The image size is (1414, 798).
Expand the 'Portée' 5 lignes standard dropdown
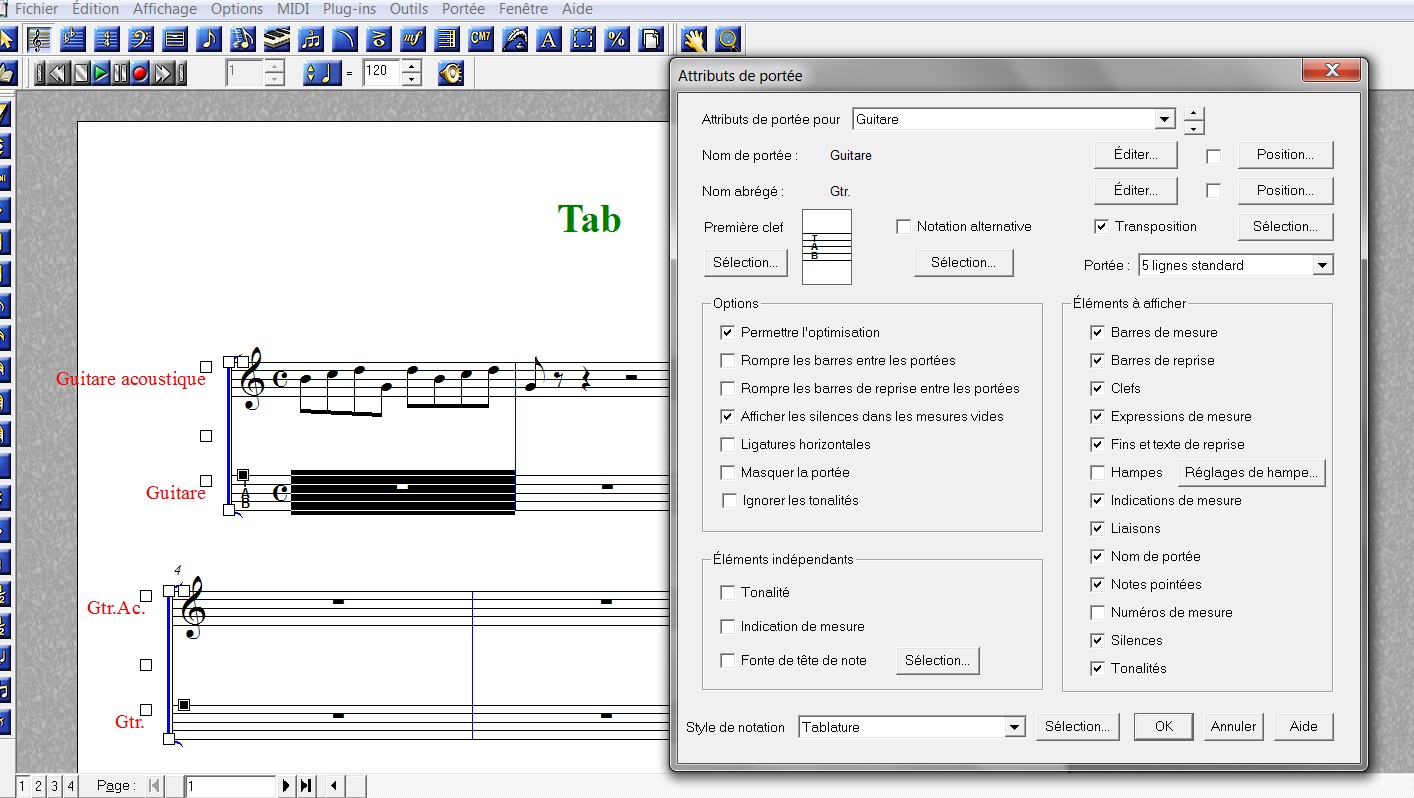pos(1322,265)
